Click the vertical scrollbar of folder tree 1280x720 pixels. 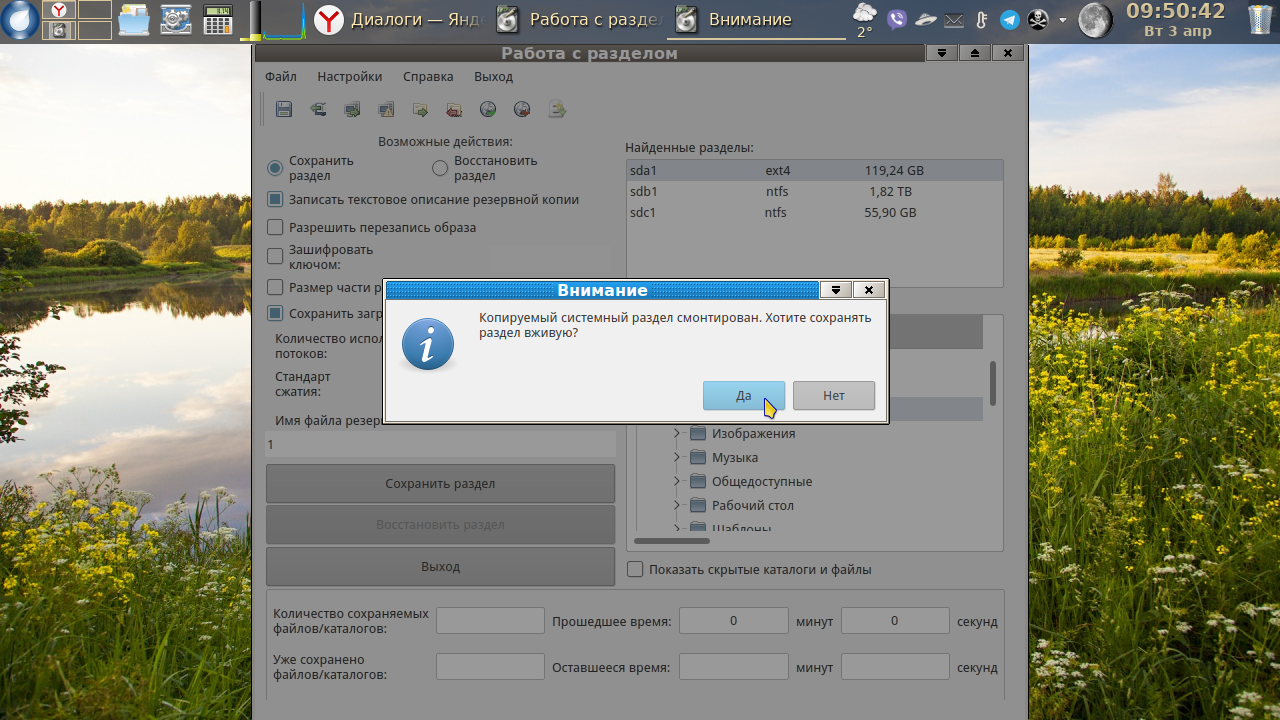pos(993,383)
